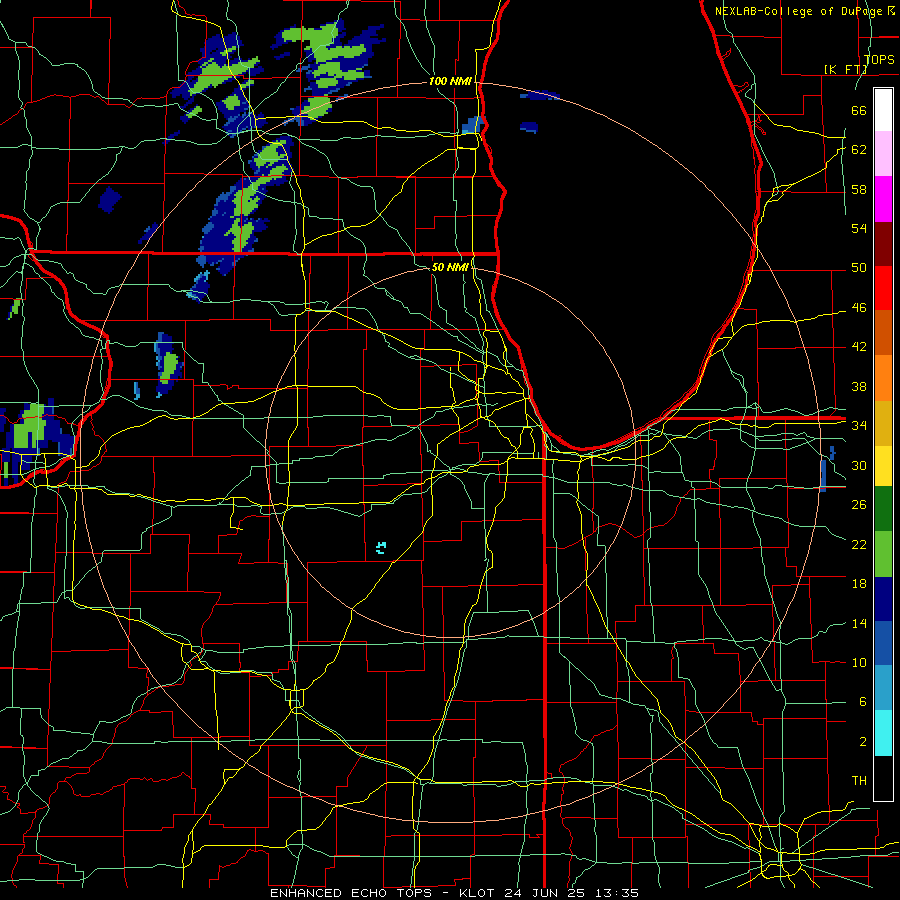Click the 62 scale label

(x=859, y=149)
